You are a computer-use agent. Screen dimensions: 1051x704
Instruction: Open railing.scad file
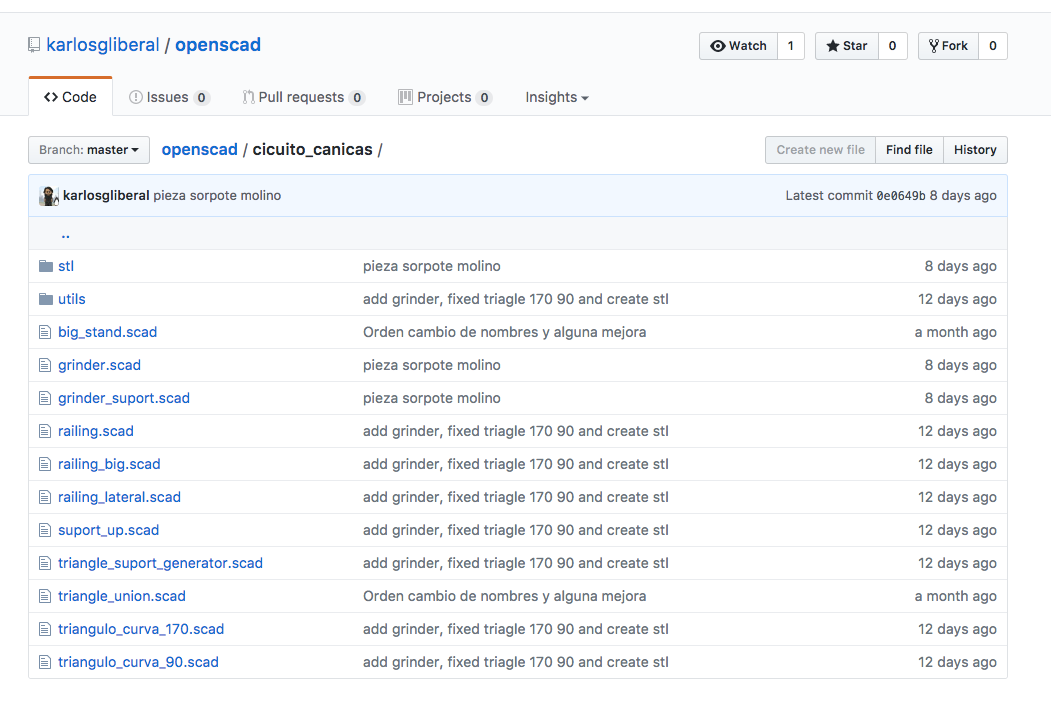96,431
